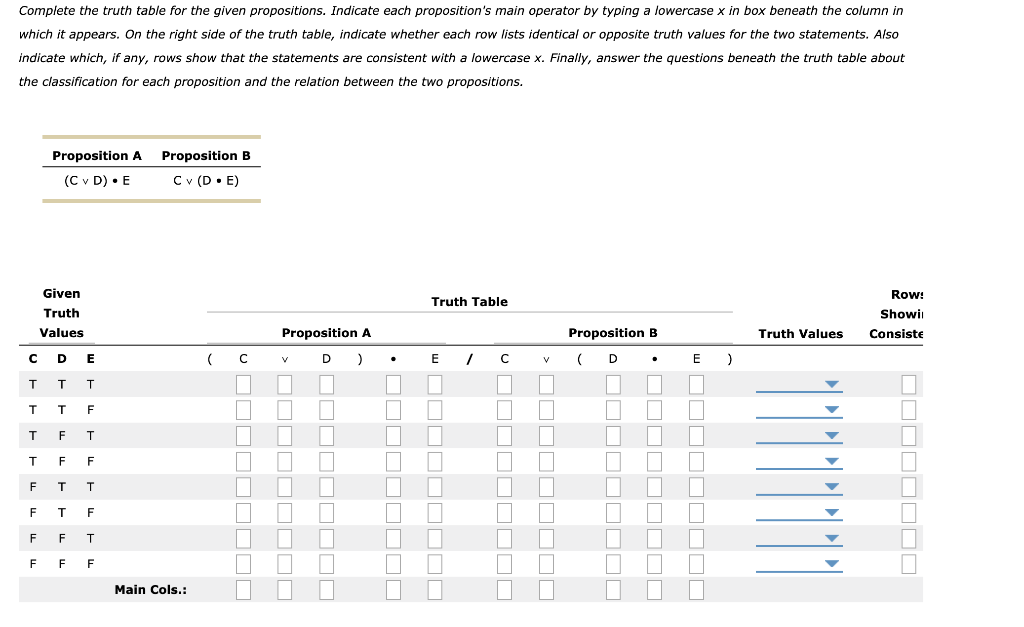Check the C column box in Proposition A first row
The height and width of the screenshot is (627, 1024).
243,384
